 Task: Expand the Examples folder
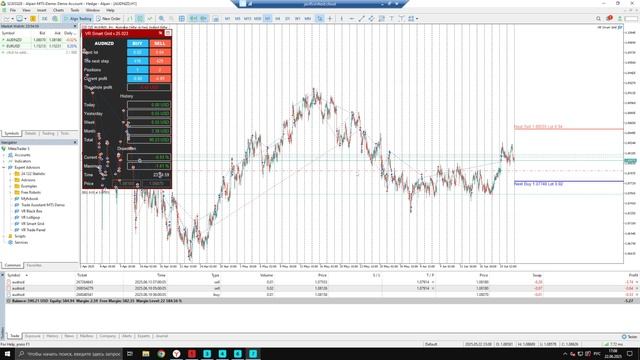pyautogui.click(x=11, y=186)
